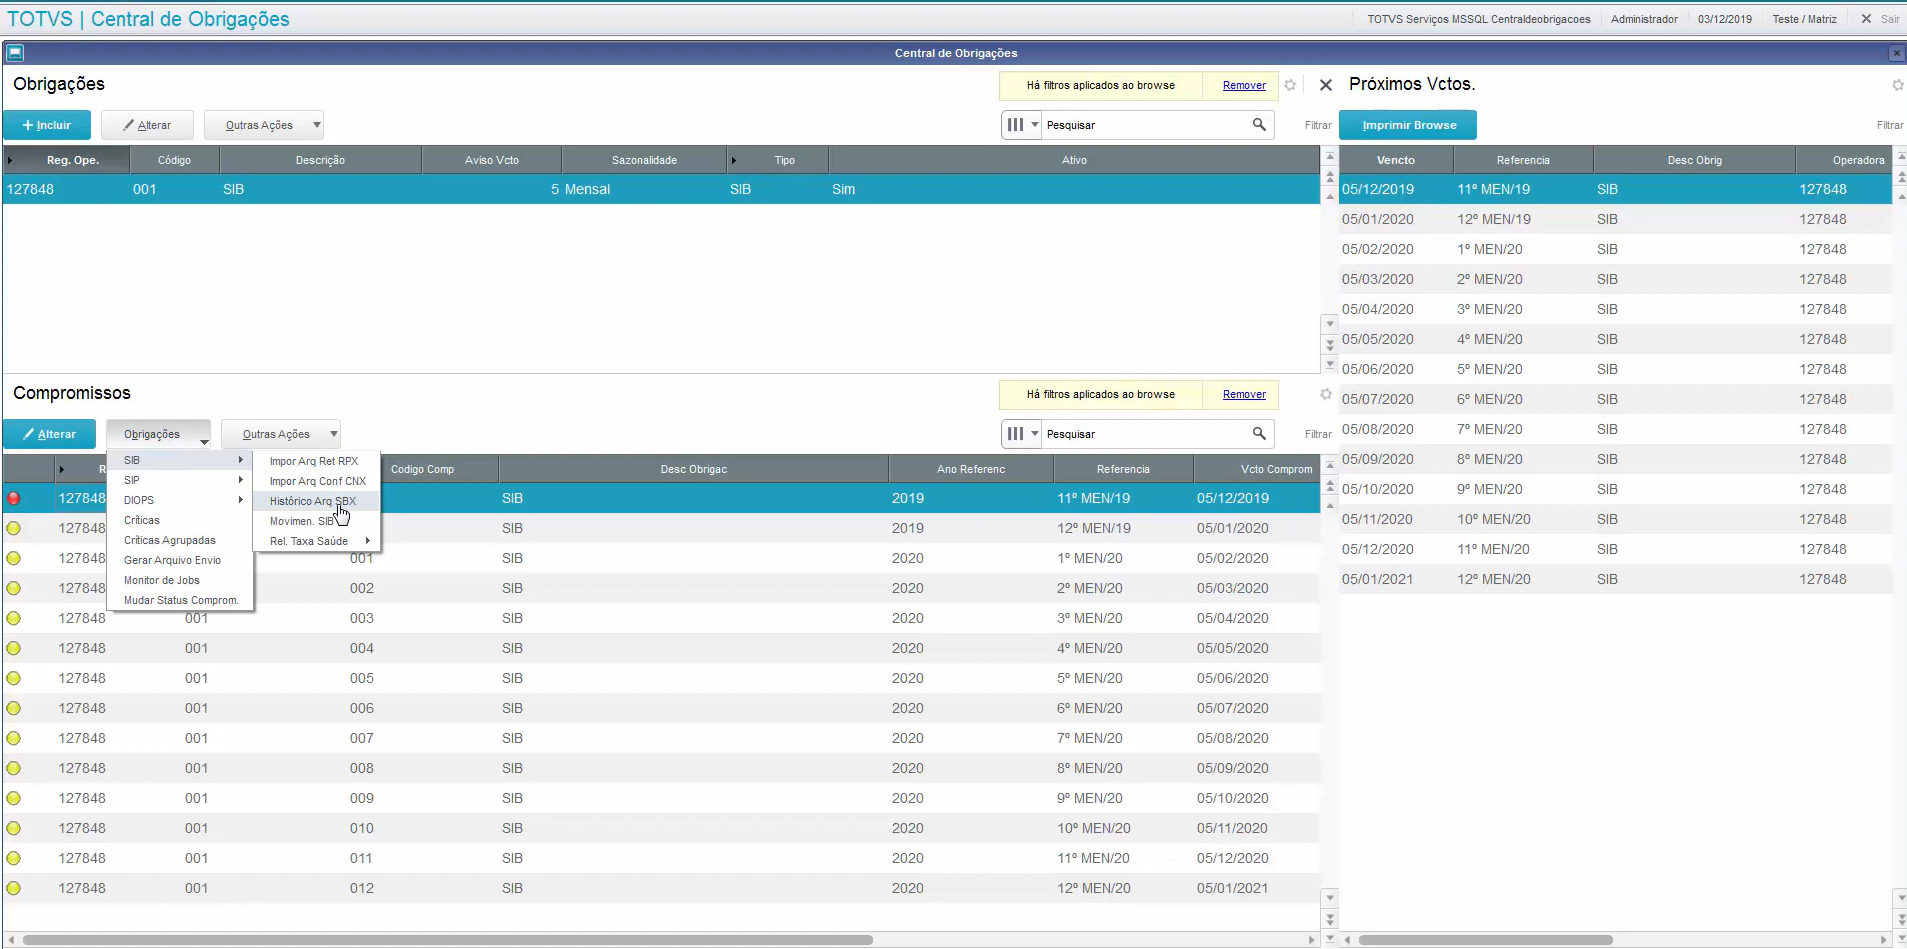Sort by Sazonalidade column header
This screenshot has height=949, width=1907.
(644, 160)
